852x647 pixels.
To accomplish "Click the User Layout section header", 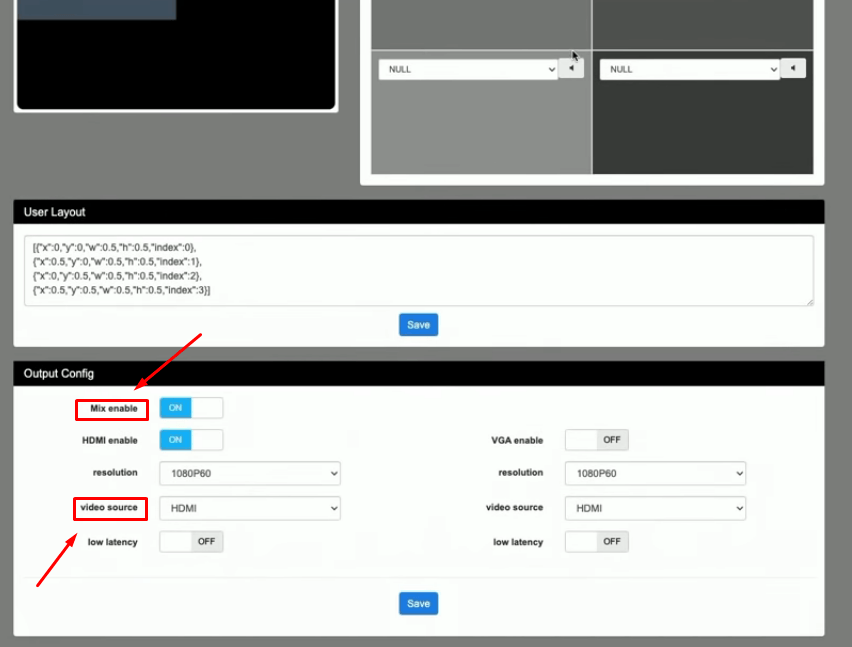I will [418, 212].
